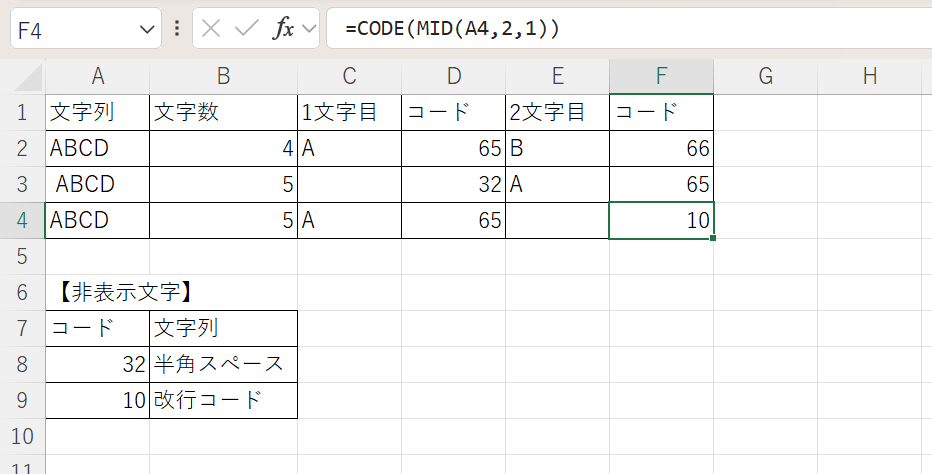The image size is (932, 474).
Task: Click cell C4 containing A
Action: coord(350,221)
